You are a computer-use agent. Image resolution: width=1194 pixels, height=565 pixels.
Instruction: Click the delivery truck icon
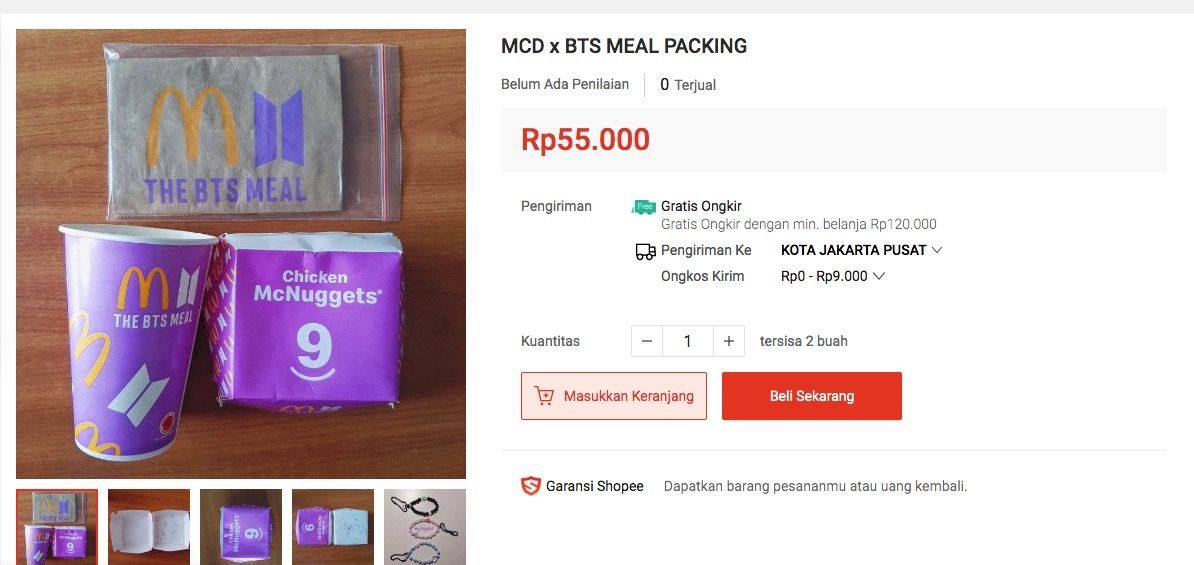(x=645, y=251)
